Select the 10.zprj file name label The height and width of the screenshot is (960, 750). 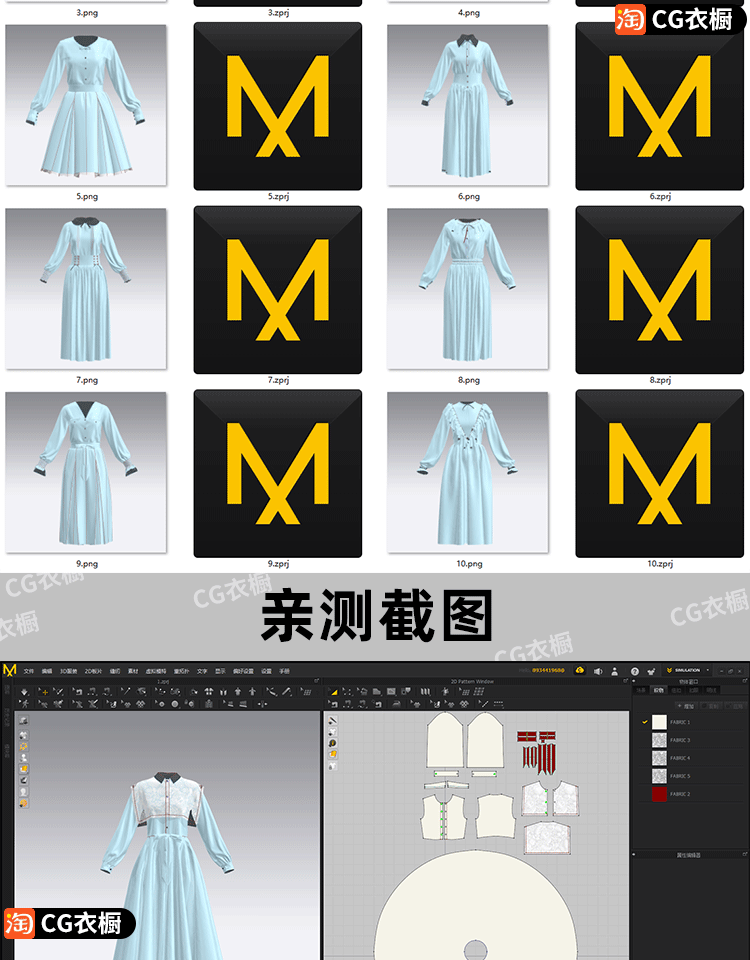click(x=660, y=564)
